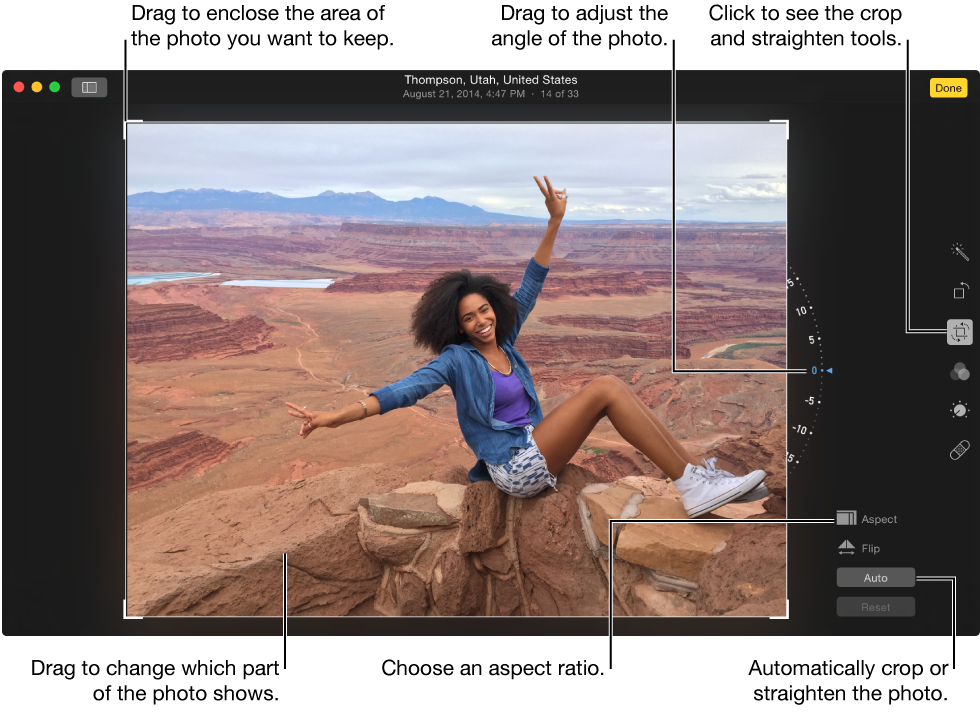Open the Adjust panel
The width and height of the screenshot is (980, 712).
(x=959, y=409)
